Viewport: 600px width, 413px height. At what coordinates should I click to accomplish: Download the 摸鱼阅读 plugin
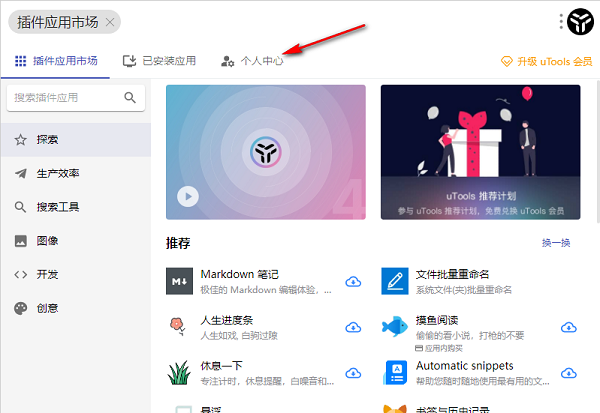[x=569, y=327]
